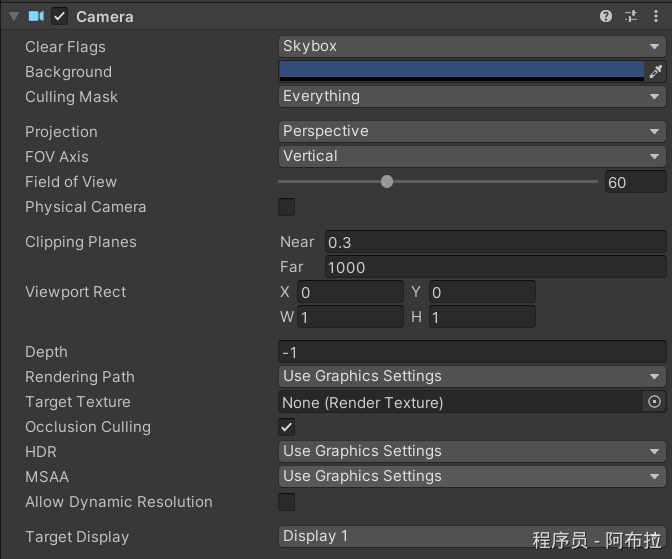Click the Camera component icon
Screen dimensions: 672x559
click(x=37, y=16)
